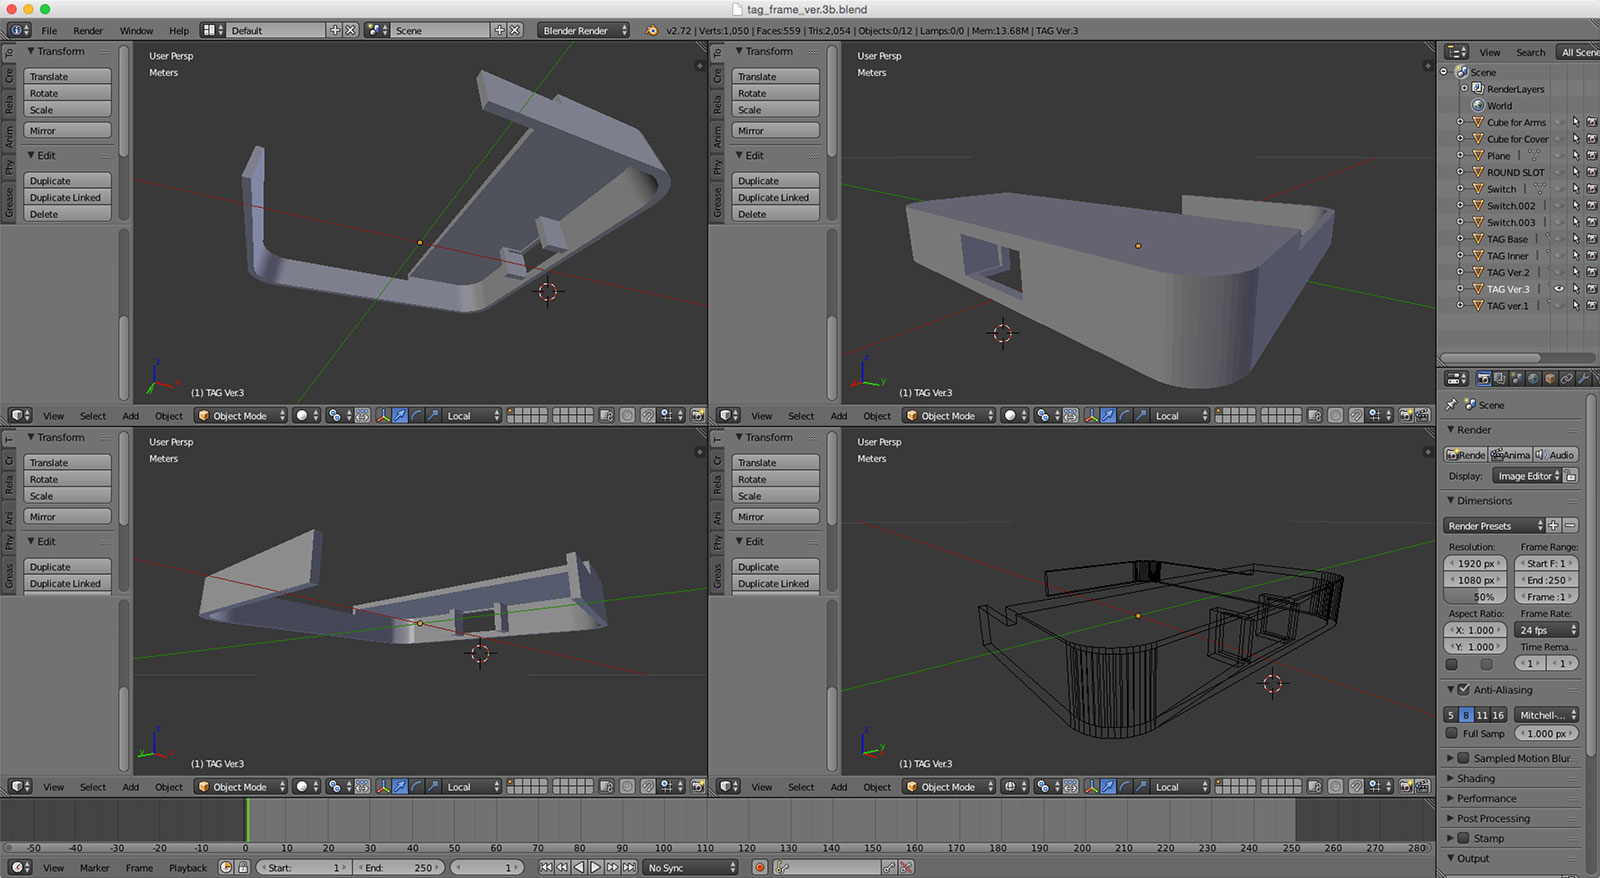Image resolution: width=1600 pixels, height=878 pixels.
Task: Uncheck the Anti-Aliasing checkbox
Action: 1464,689
